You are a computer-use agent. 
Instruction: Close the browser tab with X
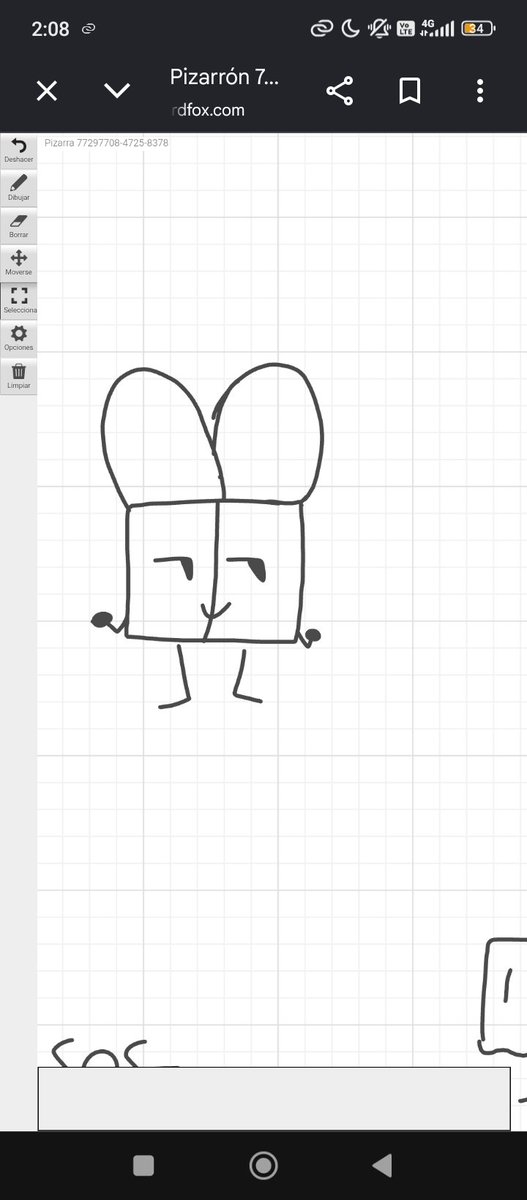coord(47,91)
